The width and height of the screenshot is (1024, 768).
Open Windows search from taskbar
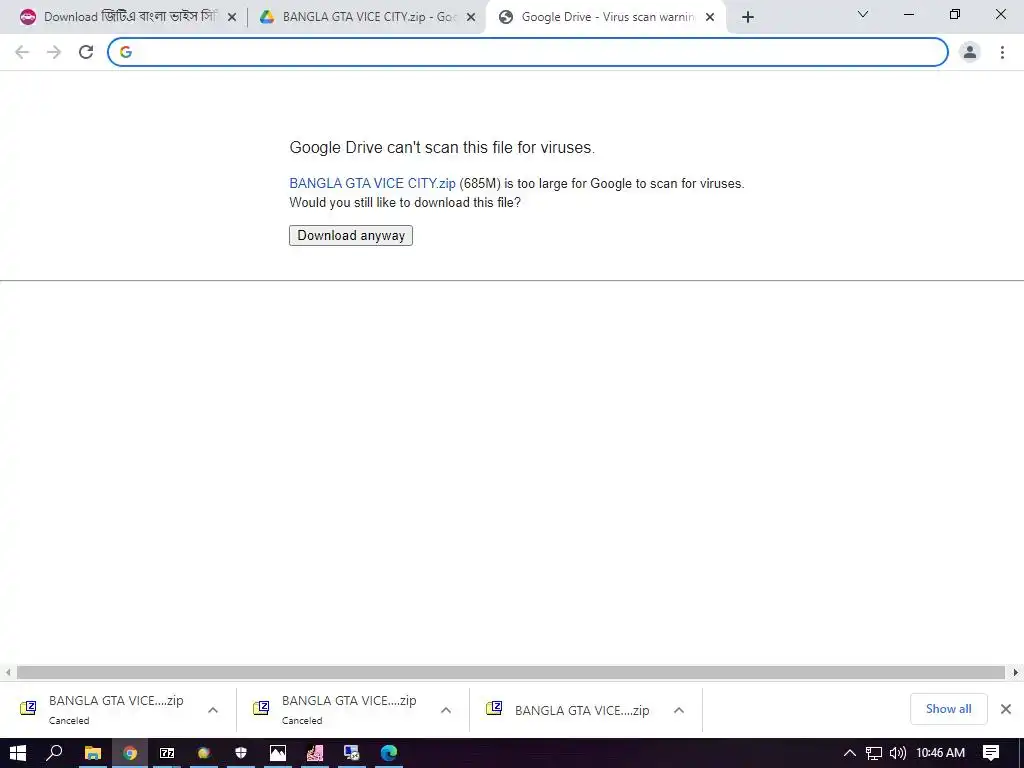pos(54,753)
